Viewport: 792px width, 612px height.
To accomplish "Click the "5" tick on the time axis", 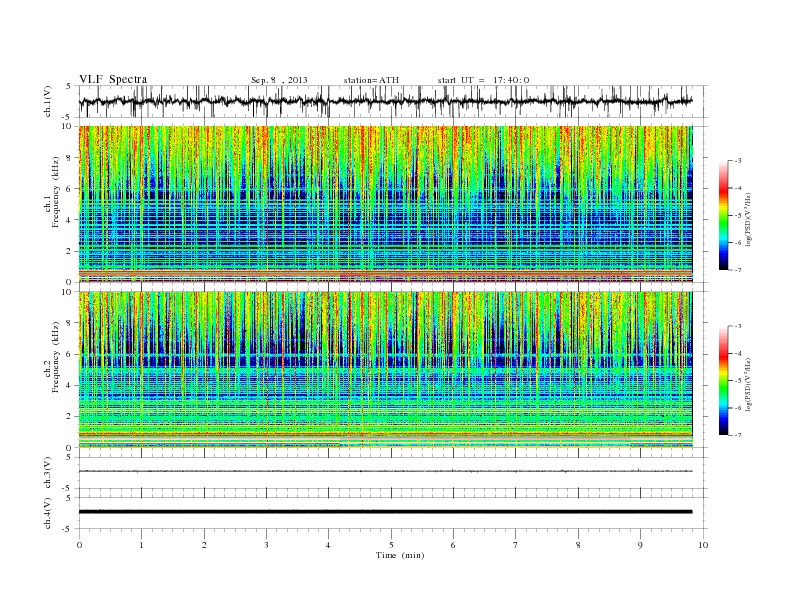I will point(391,545).
